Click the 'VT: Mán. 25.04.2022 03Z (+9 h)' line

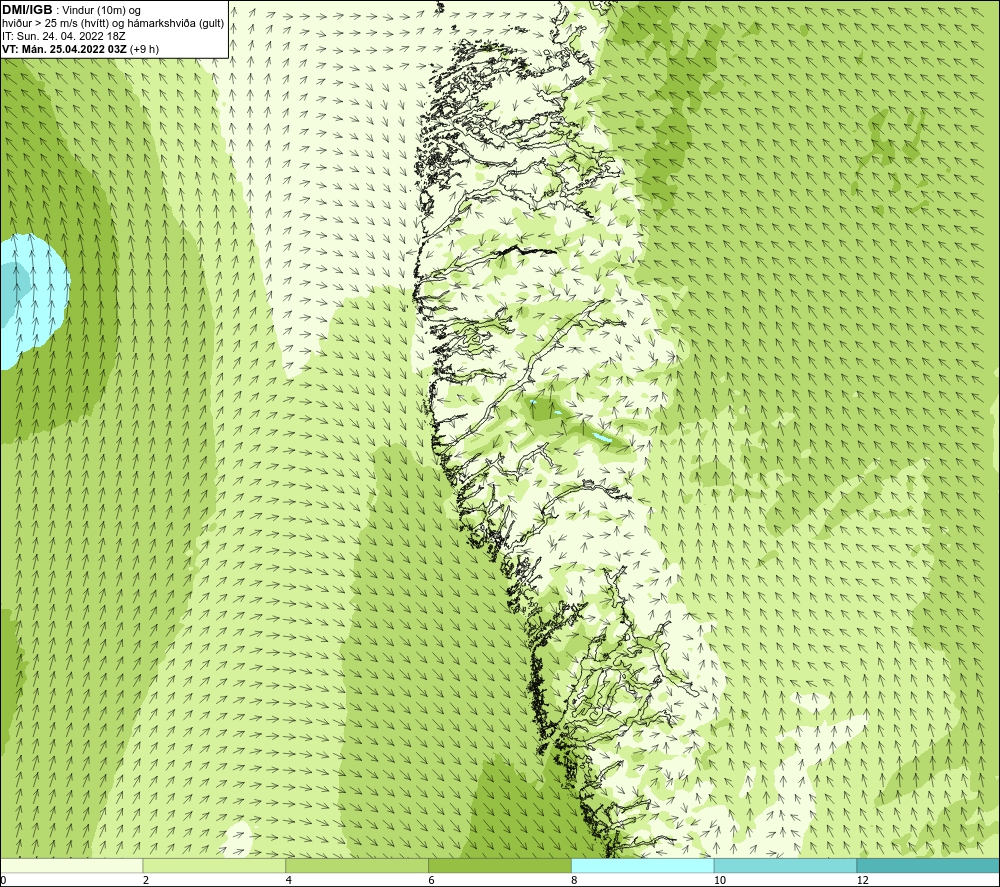pos(80,49)
